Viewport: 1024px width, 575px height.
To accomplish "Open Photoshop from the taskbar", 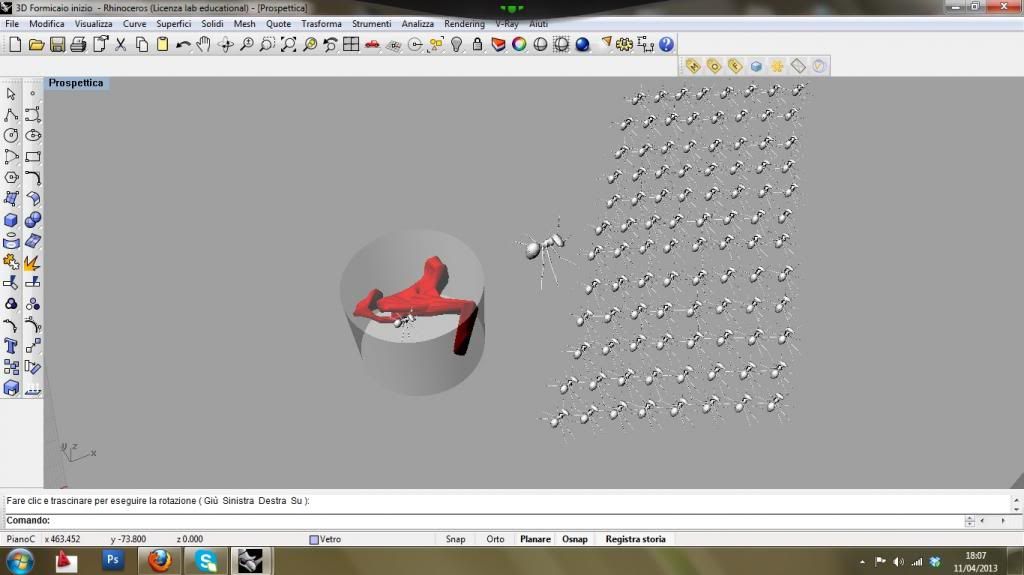I will tap(112, 561).
